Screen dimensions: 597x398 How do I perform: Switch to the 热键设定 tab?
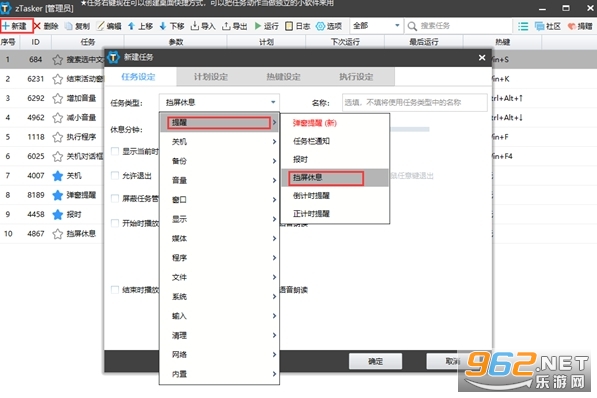click(284, 77)
